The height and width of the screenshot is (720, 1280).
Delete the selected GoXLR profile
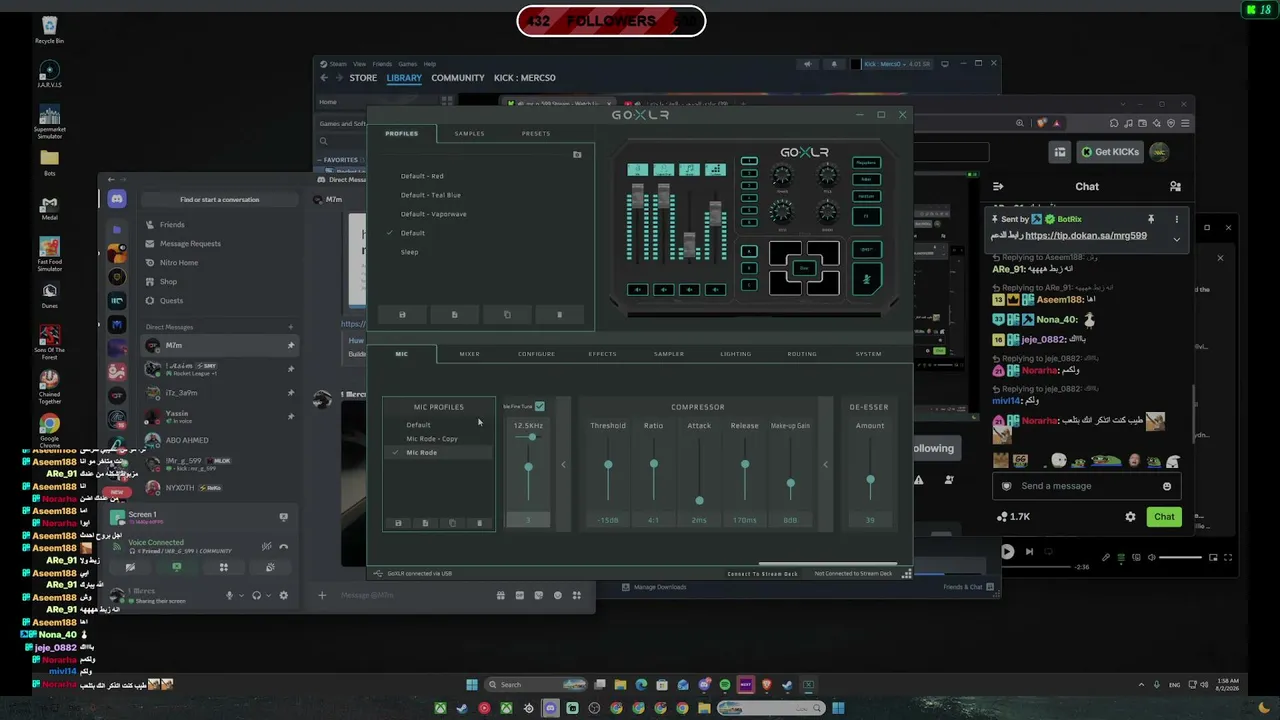559,315
